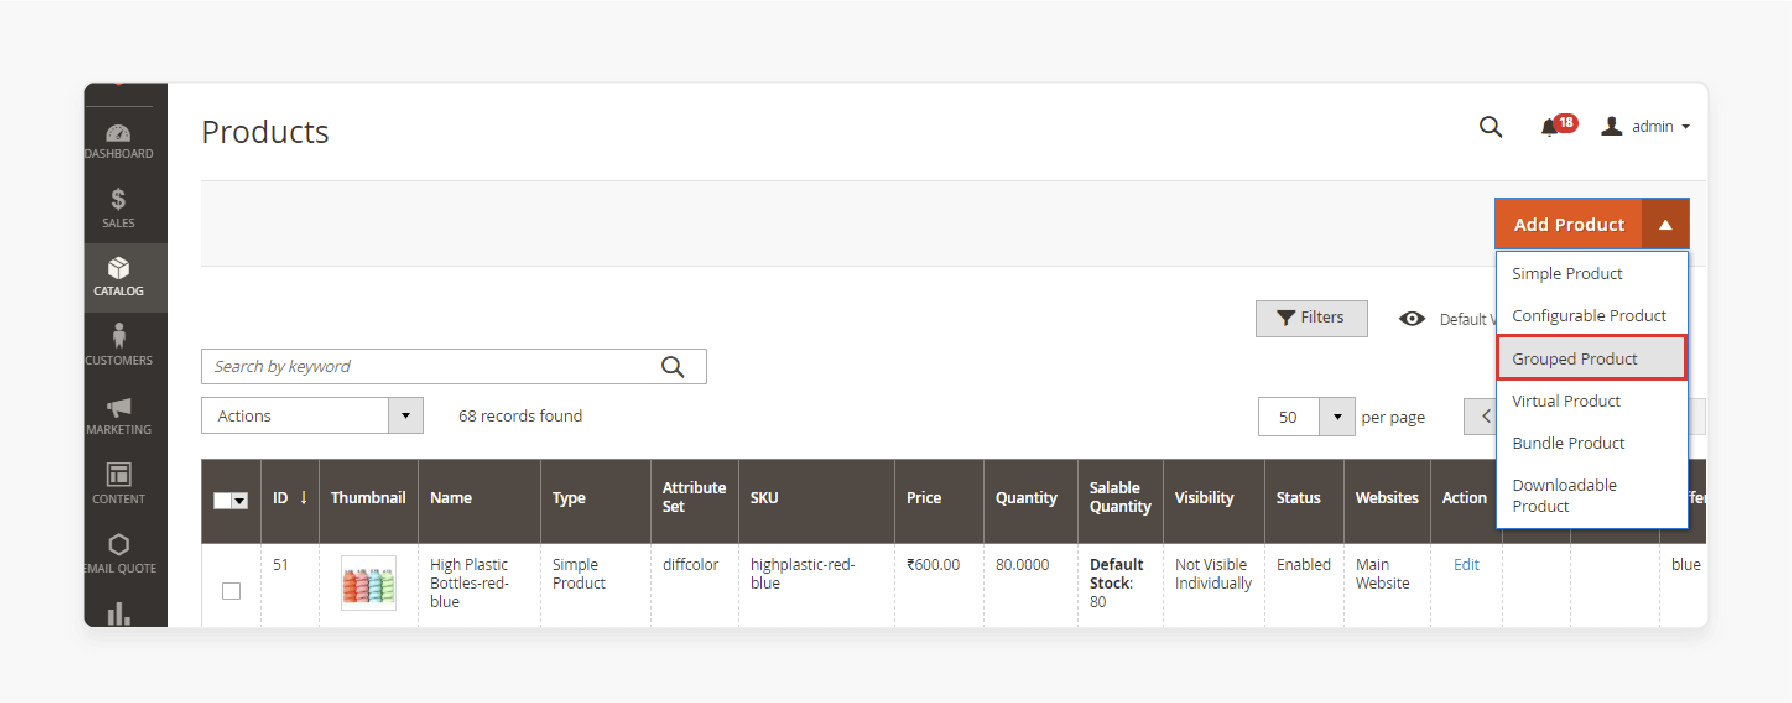Toggle the select-all checkbox in header
The height and width of the screenshot is (703, 1792).
click(x=222, y=500)
